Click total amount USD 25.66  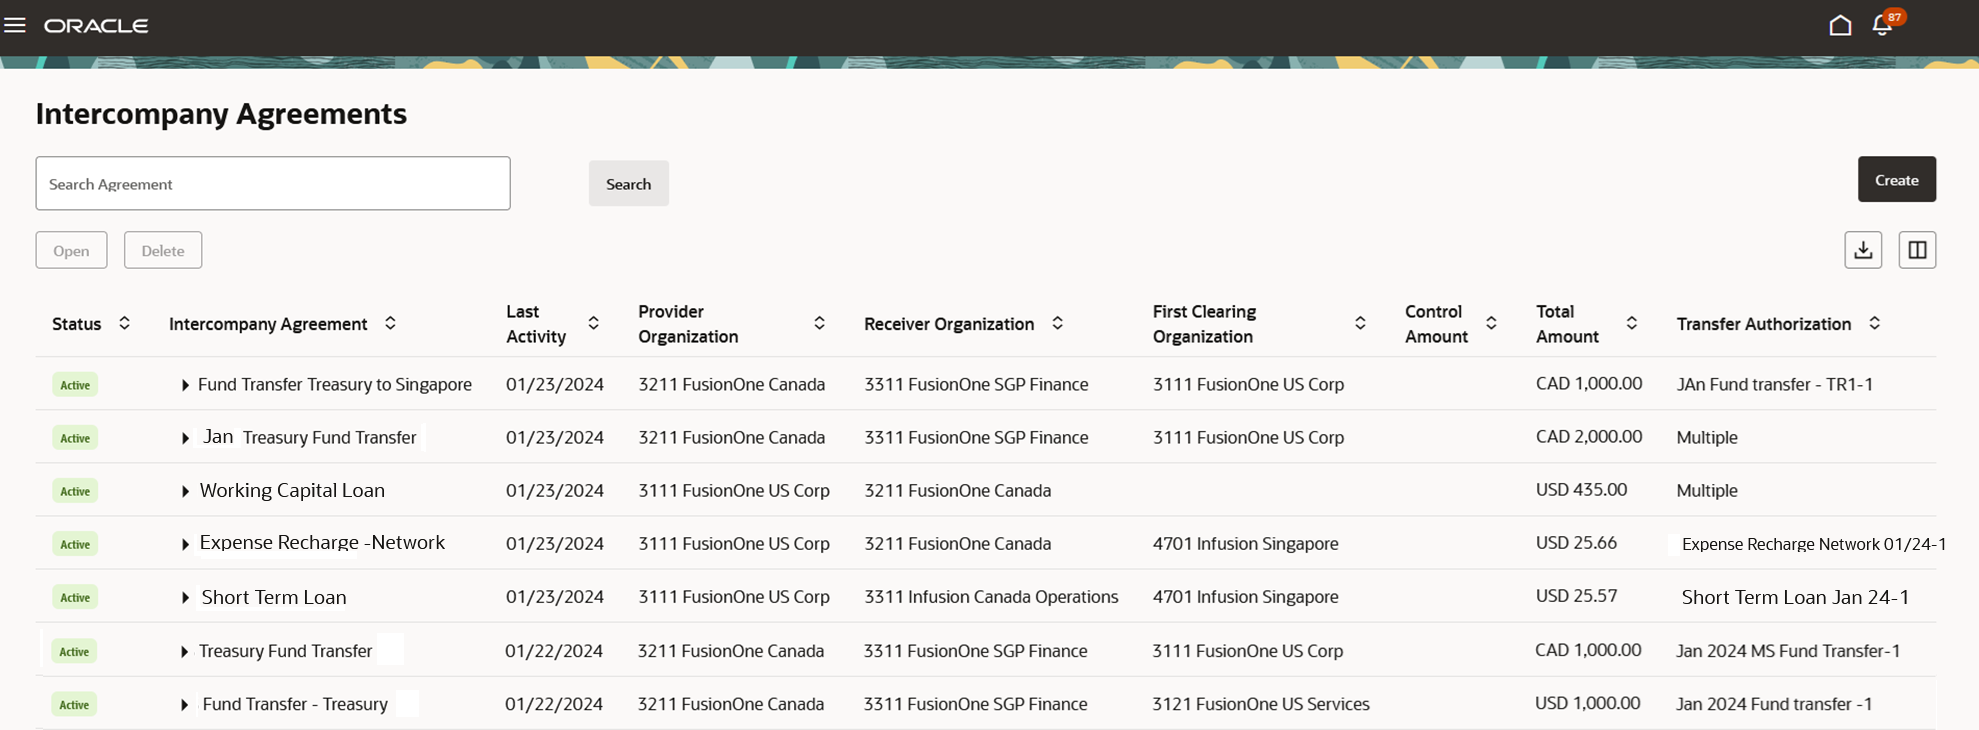1576,542
